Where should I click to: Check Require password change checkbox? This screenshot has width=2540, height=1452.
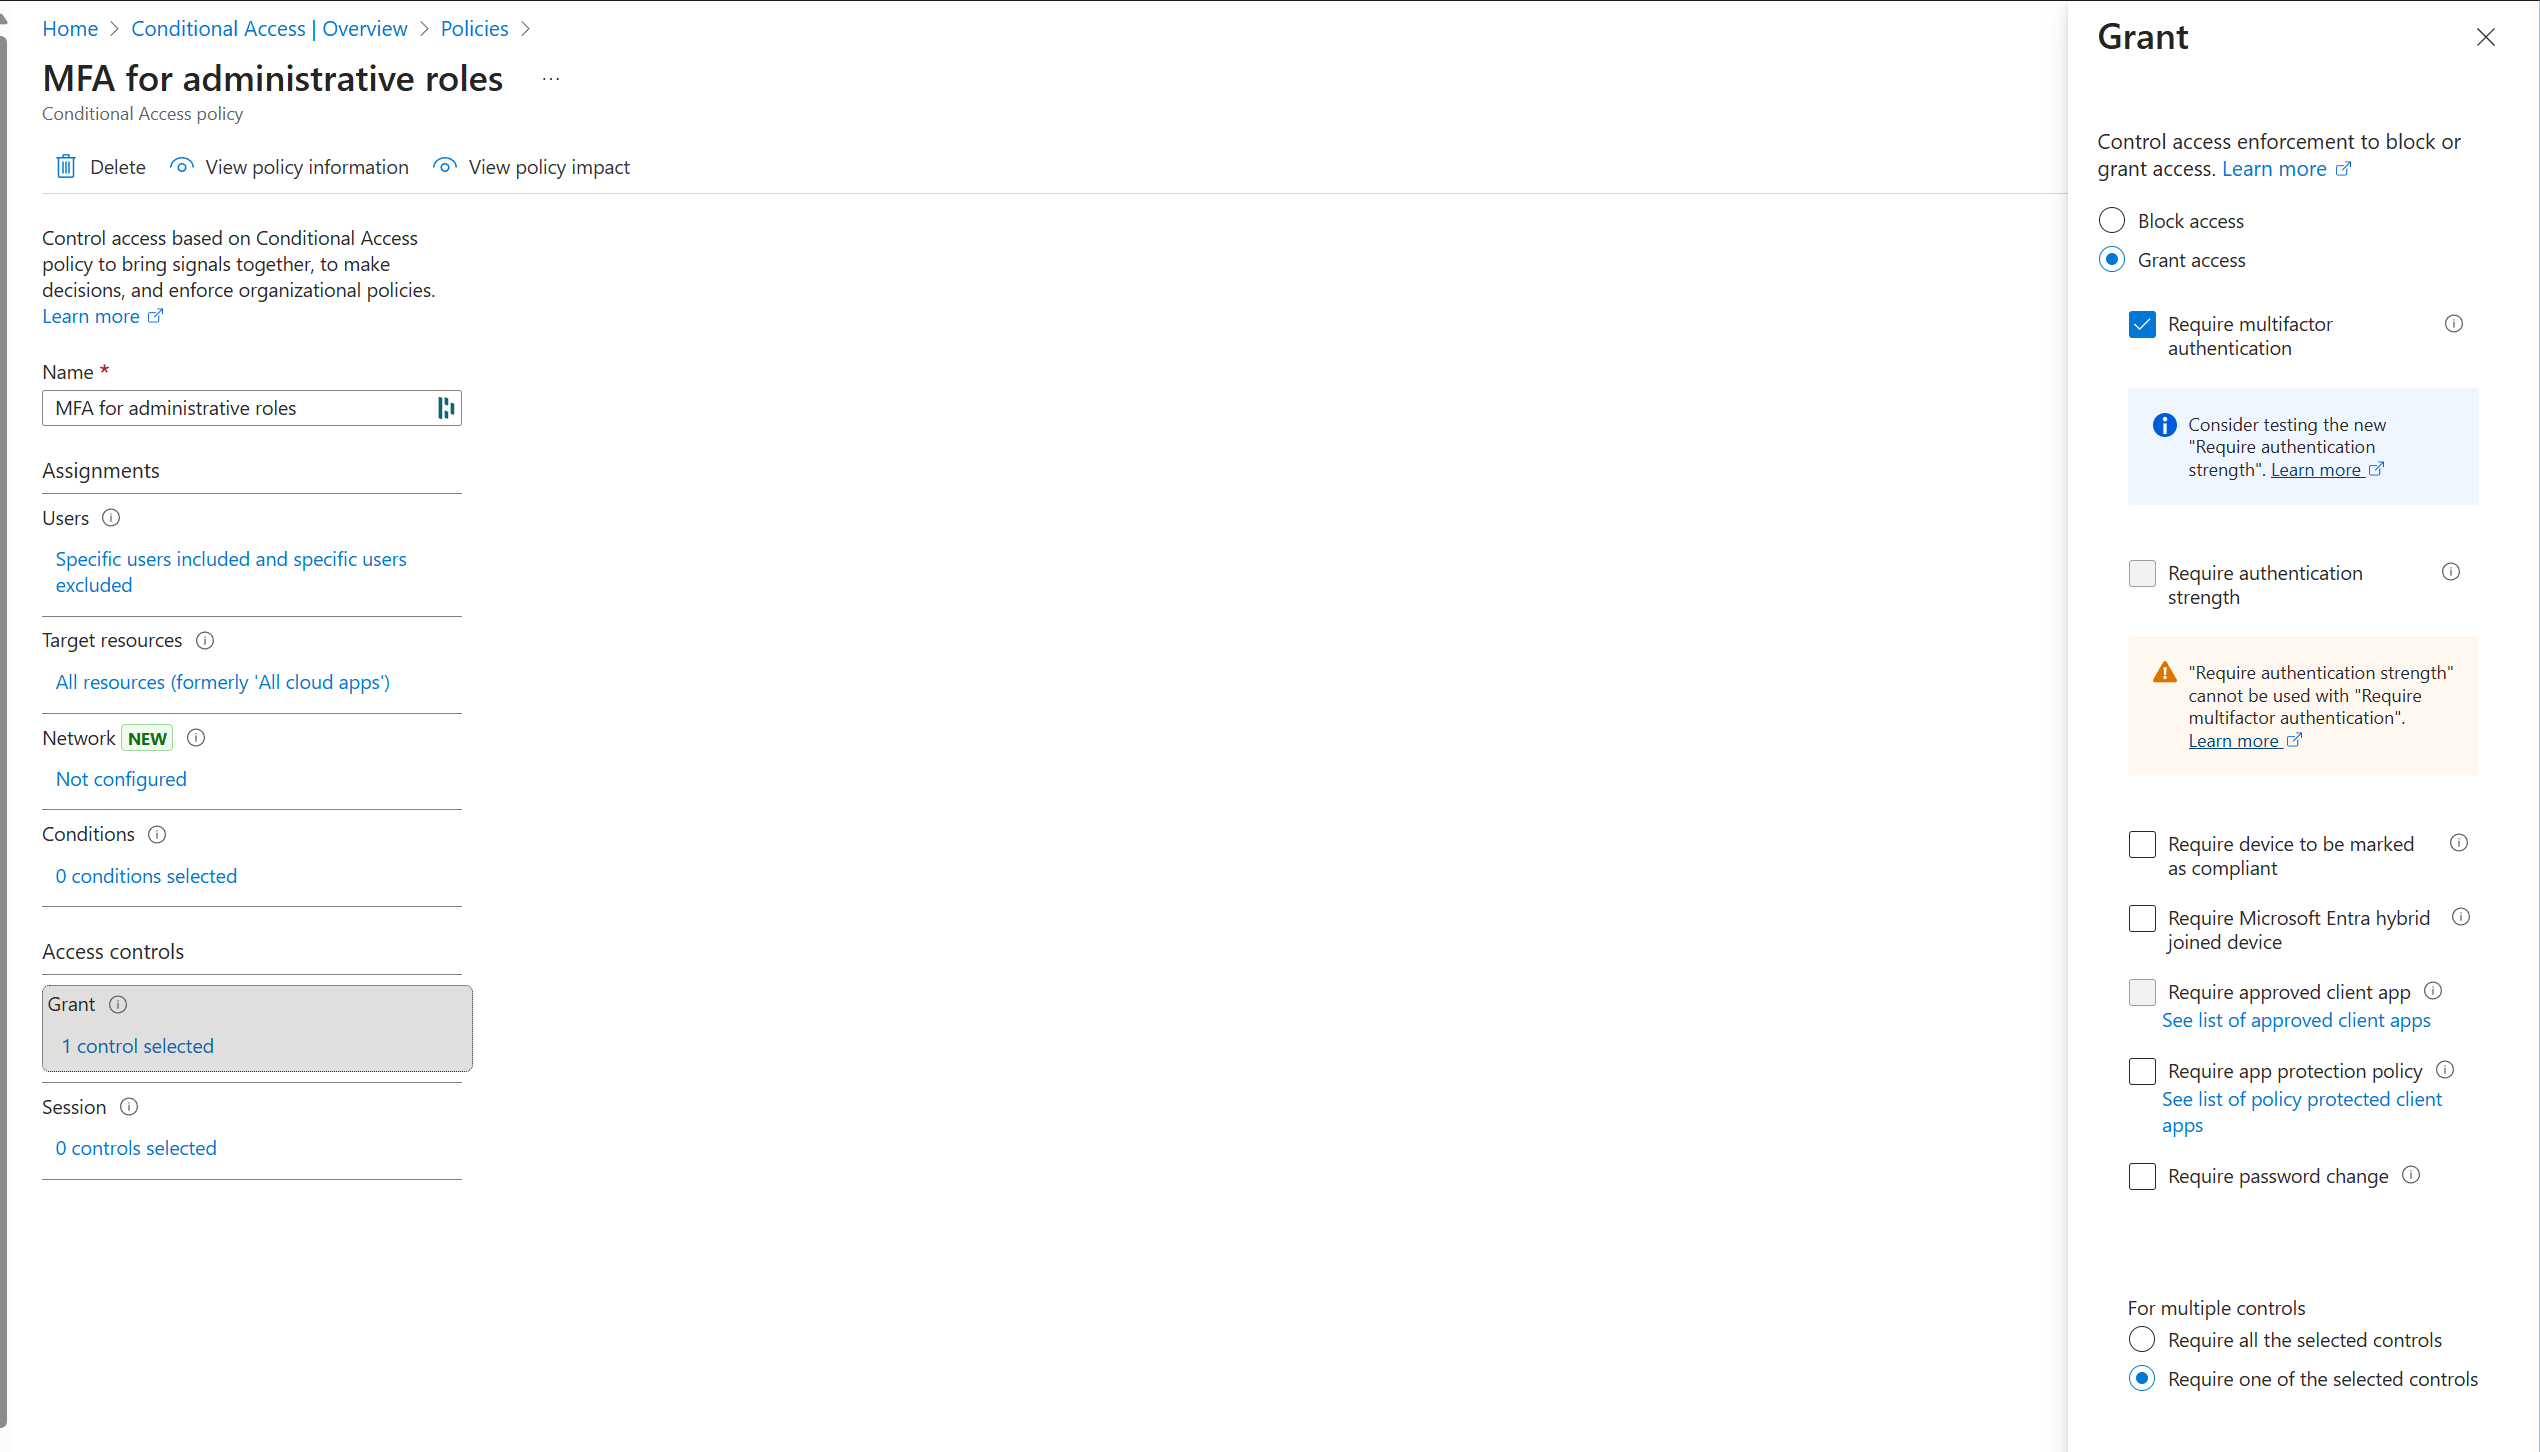click(2142, 1177)
